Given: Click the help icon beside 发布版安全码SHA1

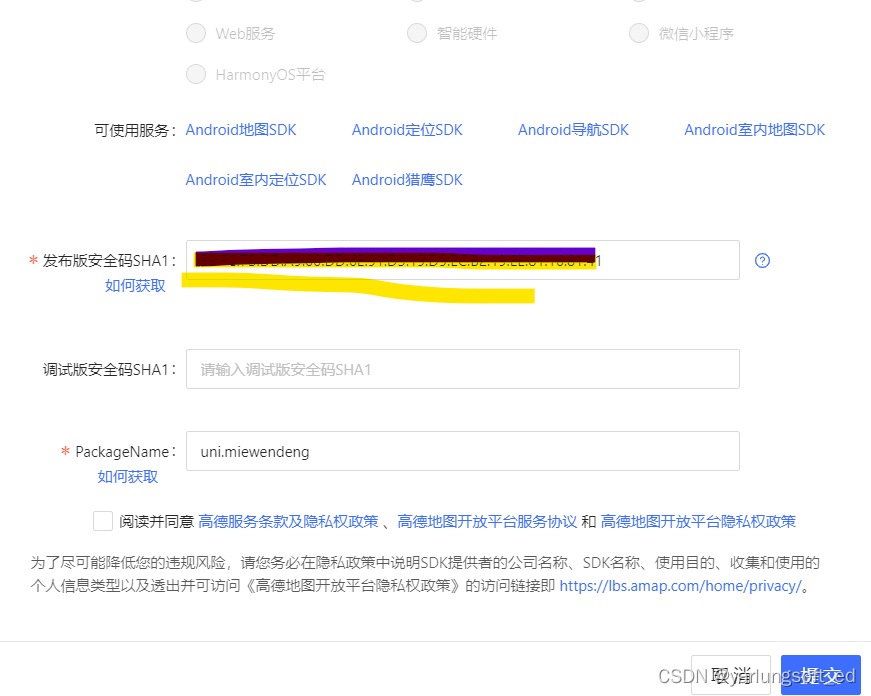Looking at the screenshot, I should 762,260.
